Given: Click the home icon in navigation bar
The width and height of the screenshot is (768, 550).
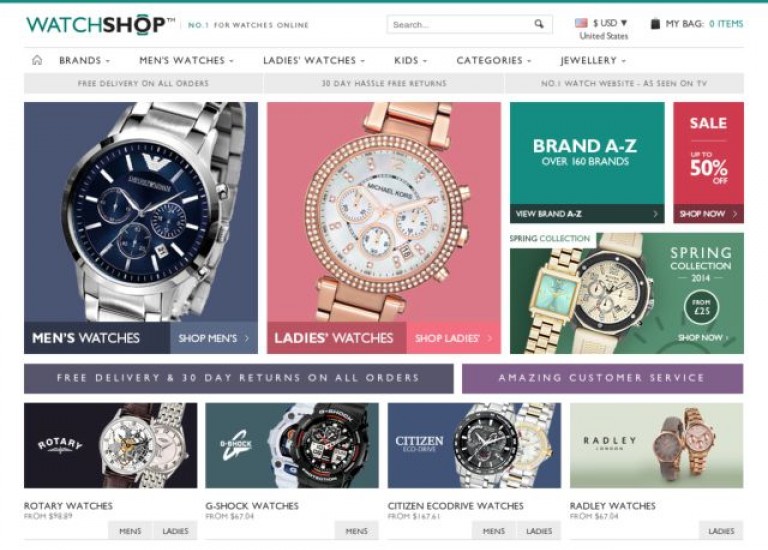Looking at the screenshot, I should [37, 60].
